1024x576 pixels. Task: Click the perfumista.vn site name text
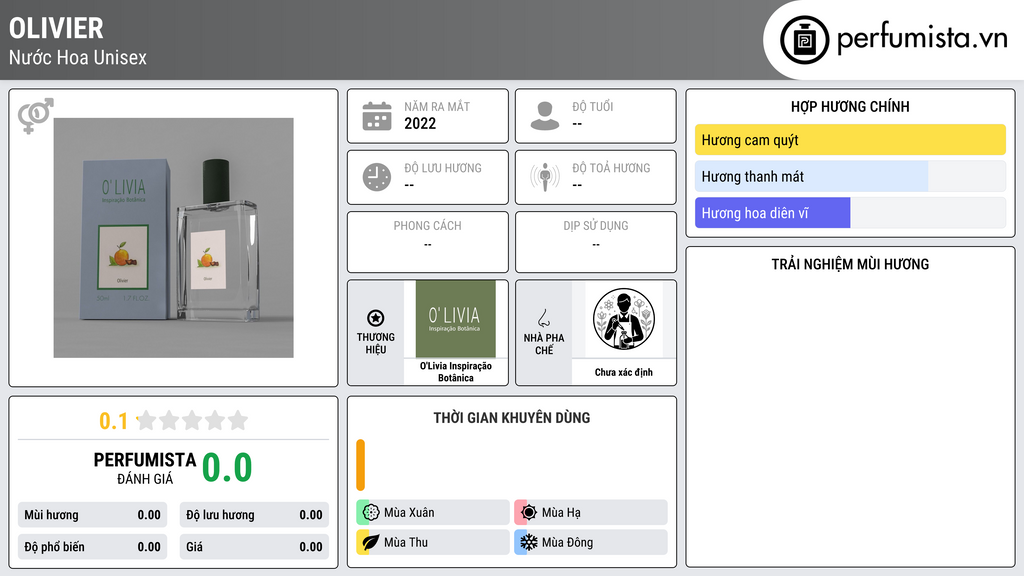click(x=922, y=39)
